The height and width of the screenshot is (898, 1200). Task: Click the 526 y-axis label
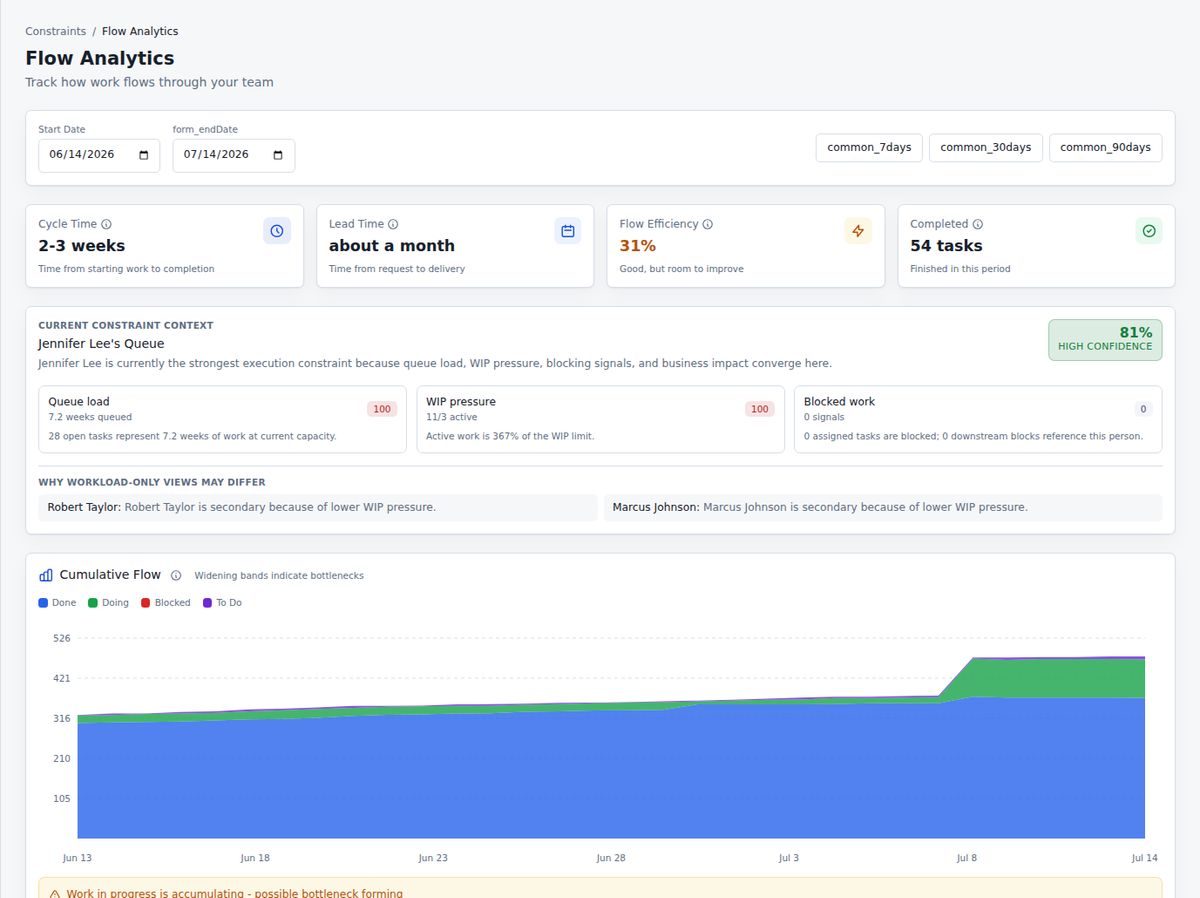click(61, 638)
